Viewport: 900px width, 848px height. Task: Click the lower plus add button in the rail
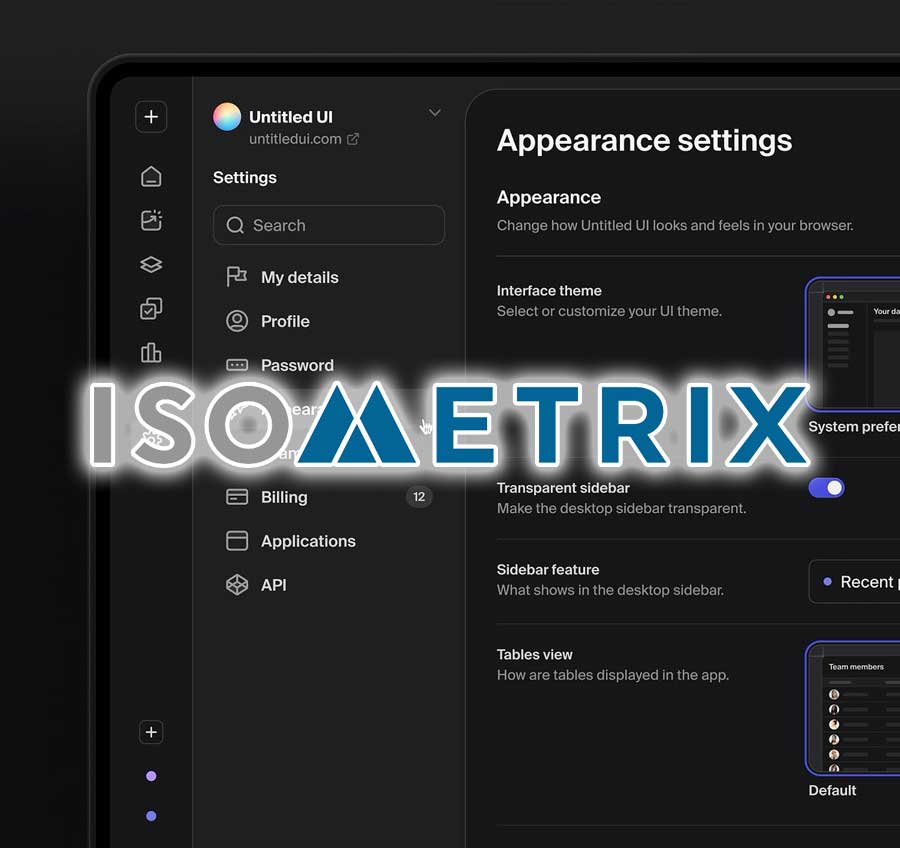(x=151, y=732)
